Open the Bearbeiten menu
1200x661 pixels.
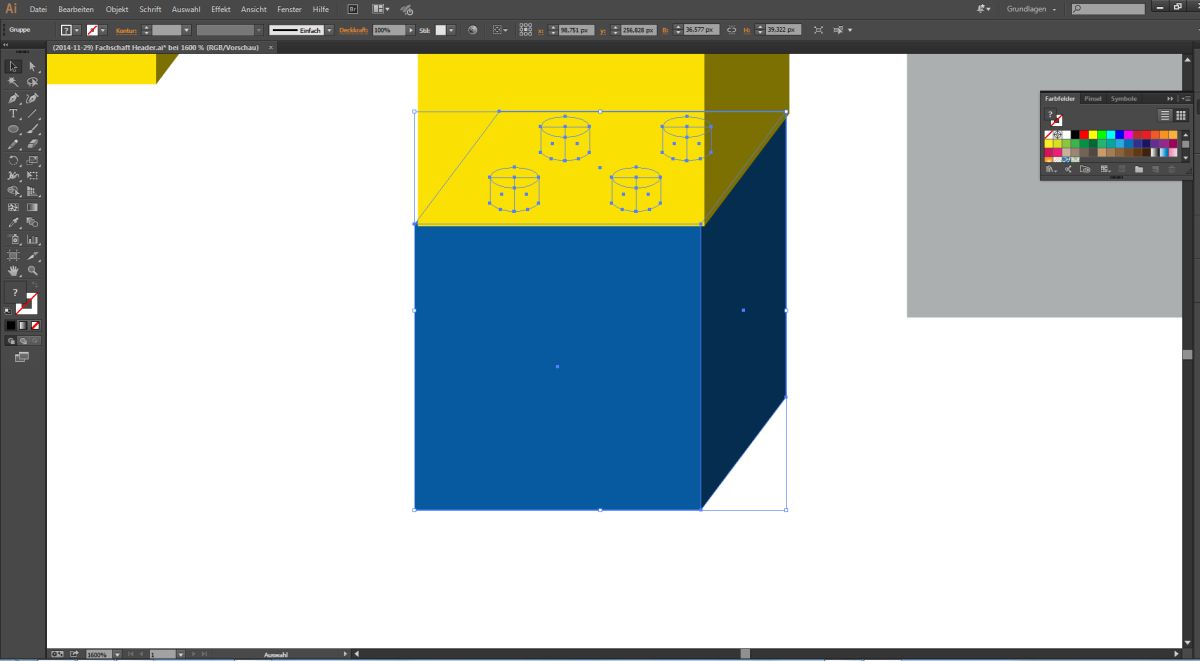pos(76,9)
